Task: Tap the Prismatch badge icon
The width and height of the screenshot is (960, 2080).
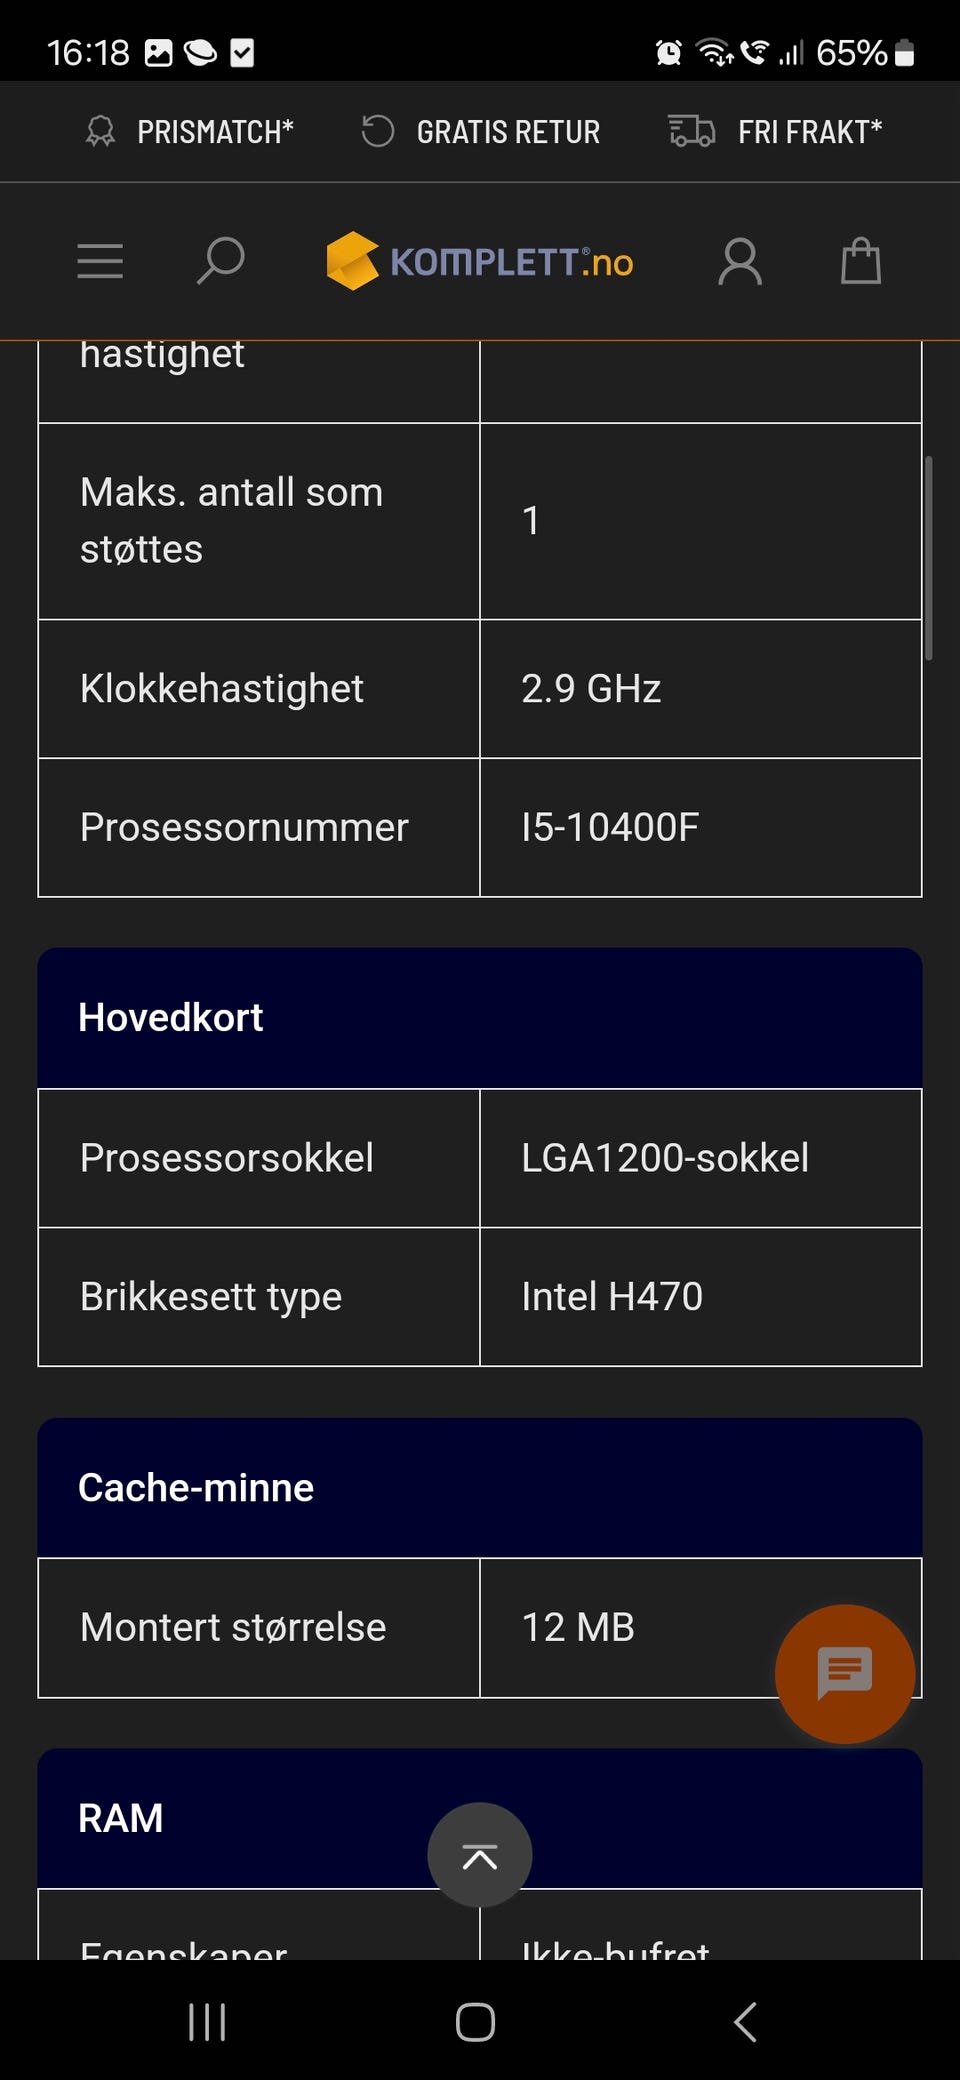Action: click(100, 132)
